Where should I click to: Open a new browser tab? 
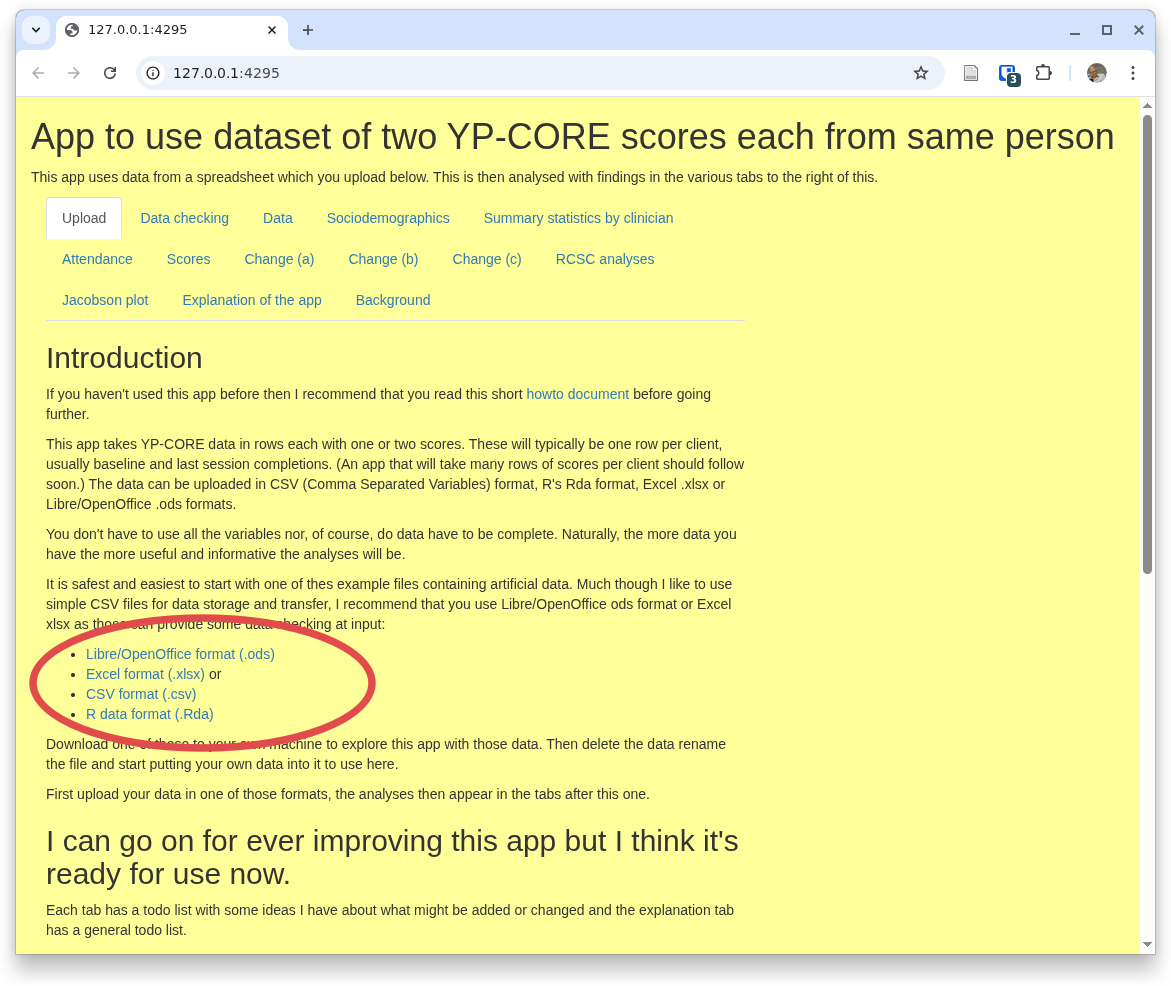[308, 30]
